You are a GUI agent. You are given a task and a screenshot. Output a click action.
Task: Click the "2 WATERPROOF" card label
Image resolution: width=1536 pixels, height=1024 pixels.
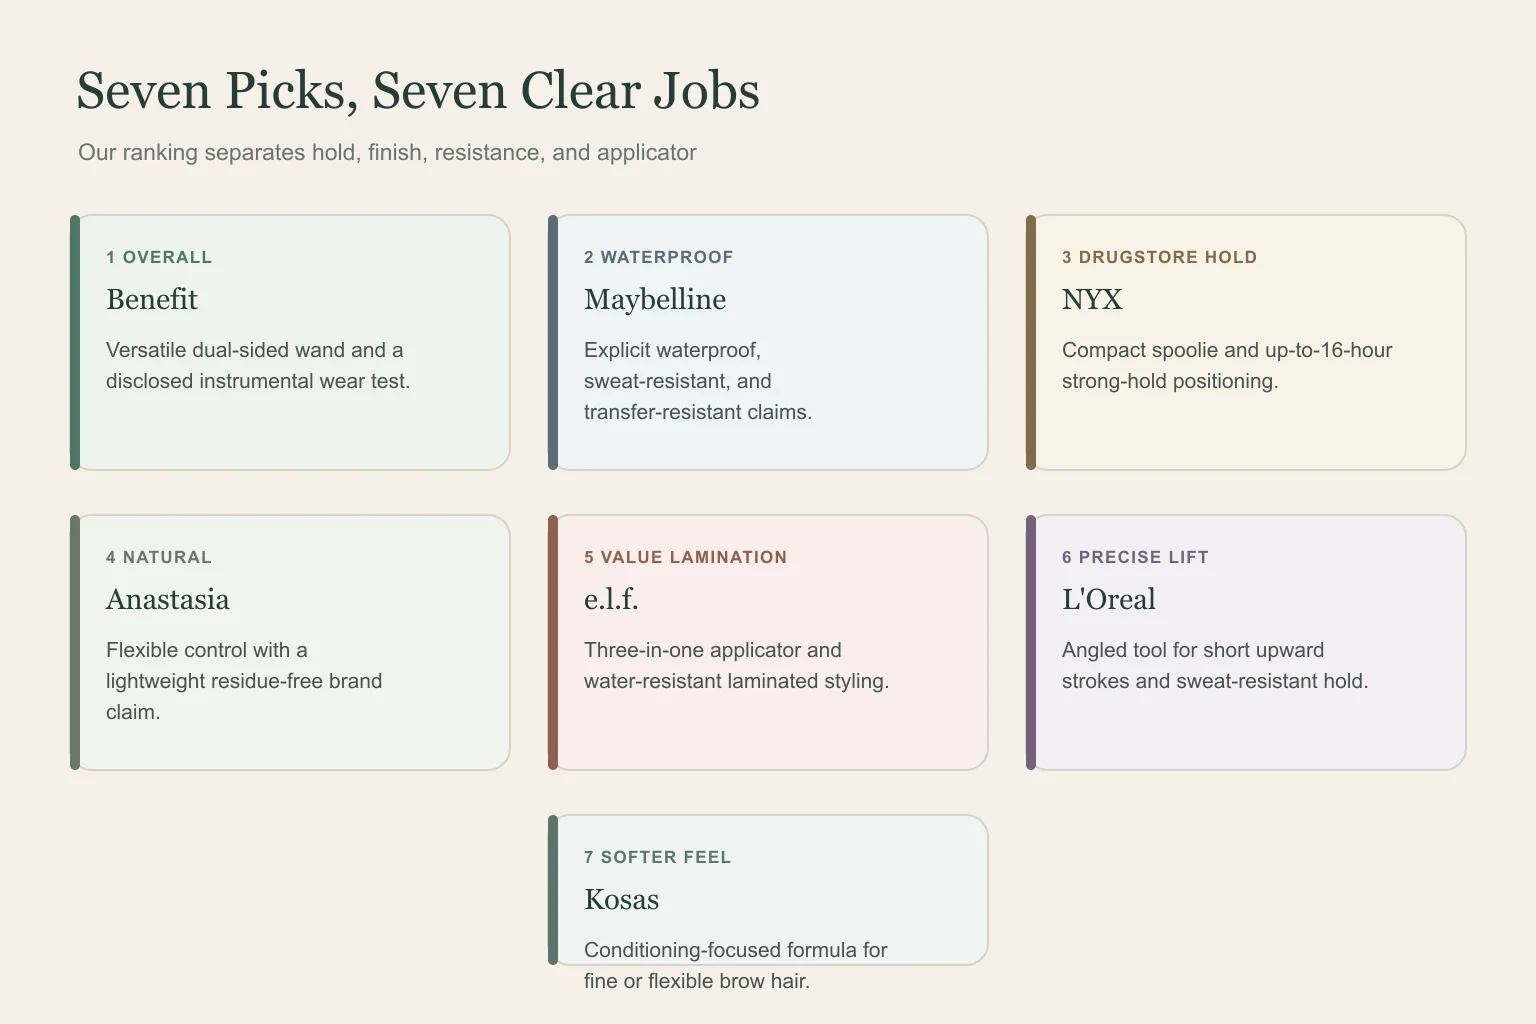tap(659, 257)
